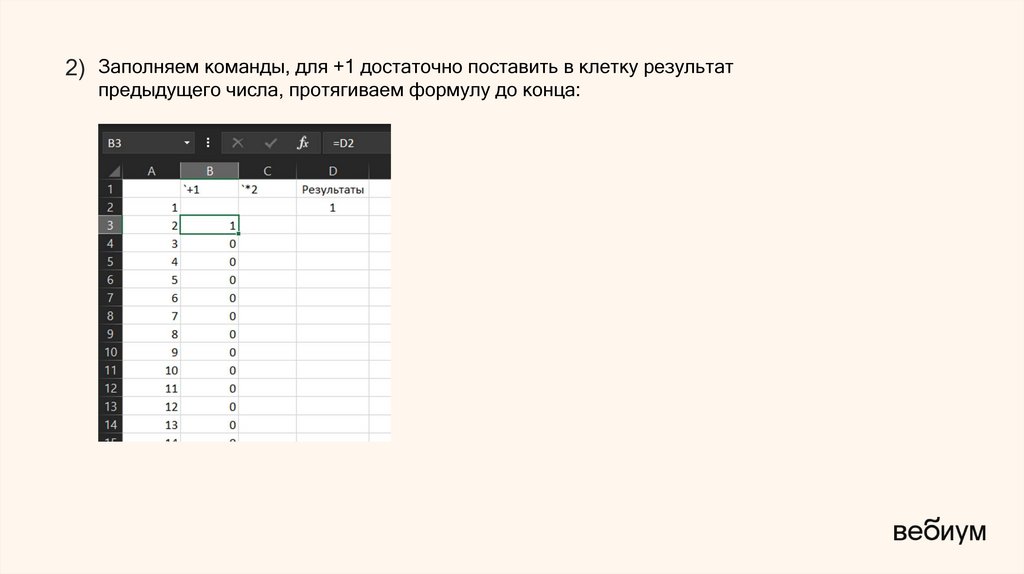This screenshot has height=574, width=1024.
Task: Select column C header
Action: click(x=267, y=171)
